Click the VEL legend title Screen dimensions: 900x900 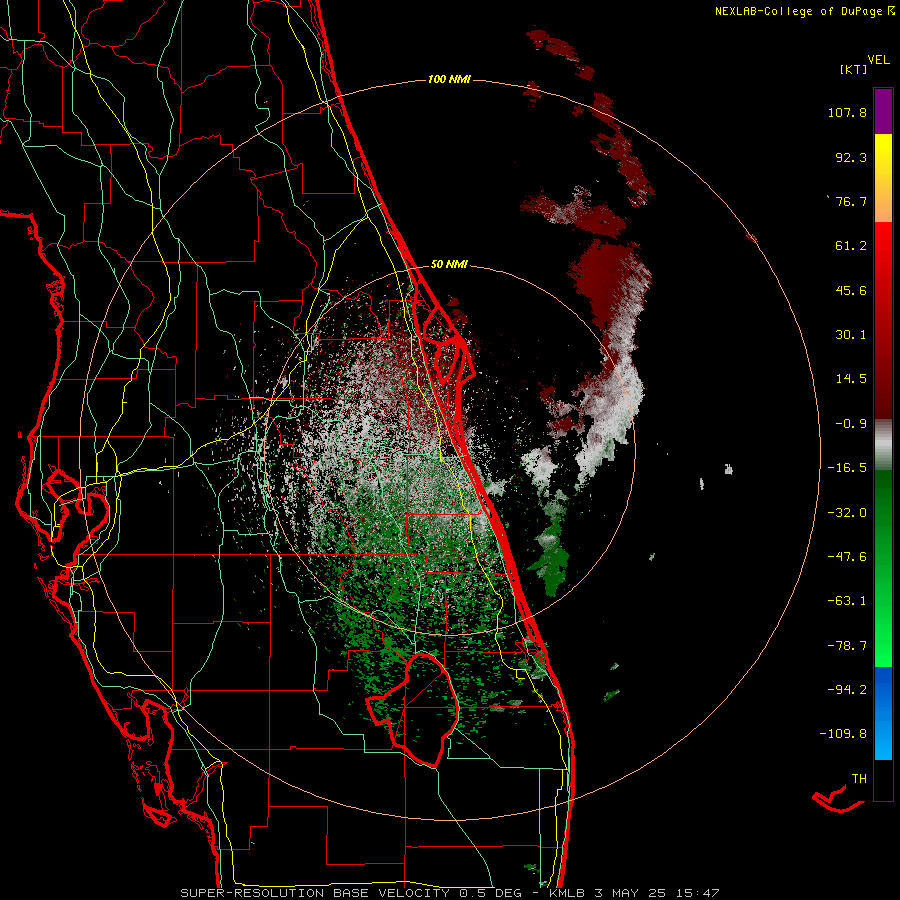(x=879, y=60)
